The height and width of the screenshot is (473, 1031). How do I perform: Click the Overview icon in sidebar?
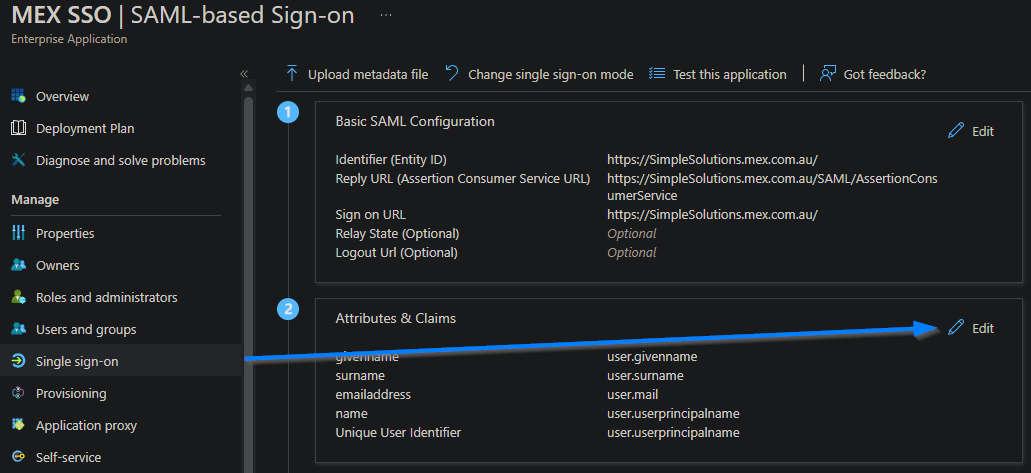[x=18, y=96]
